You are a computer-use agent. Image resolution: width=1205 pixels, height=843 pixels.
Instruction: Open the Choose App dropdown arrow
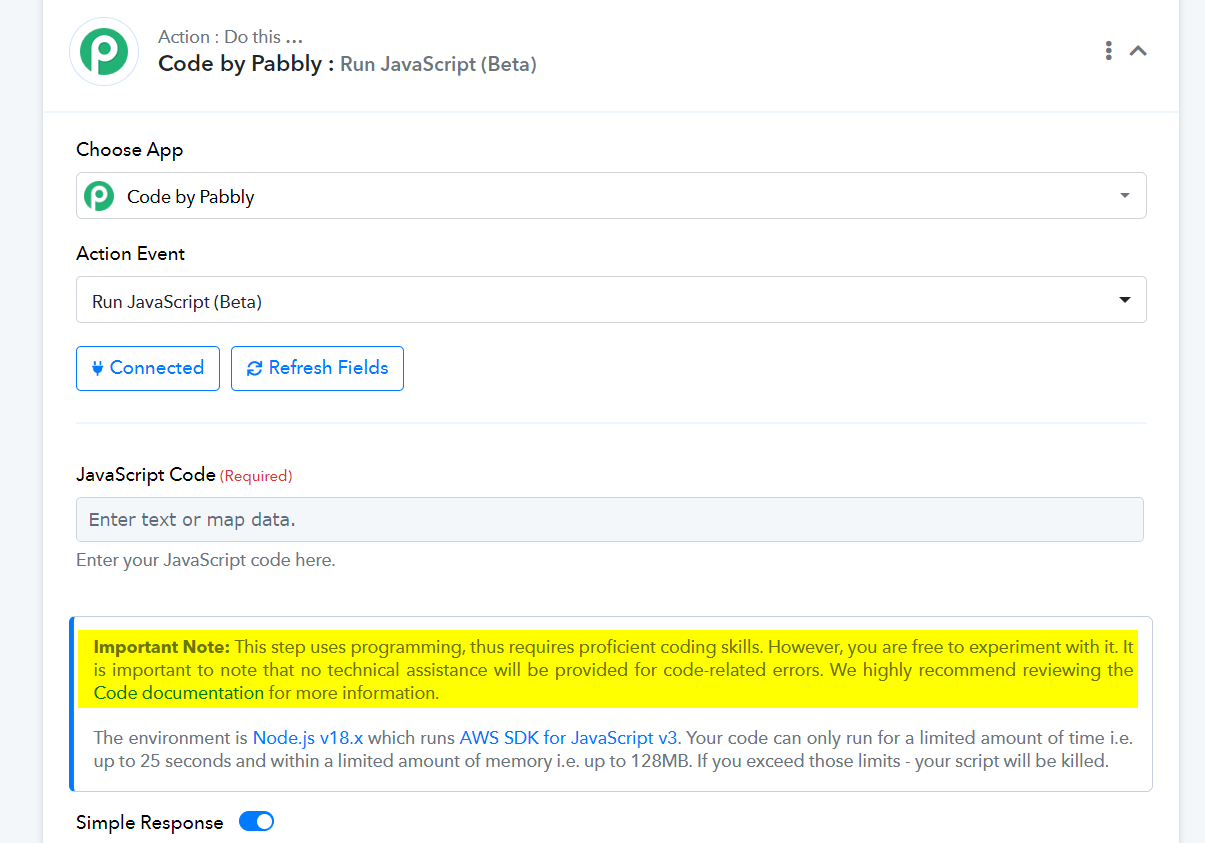(x=1125, y=196)
